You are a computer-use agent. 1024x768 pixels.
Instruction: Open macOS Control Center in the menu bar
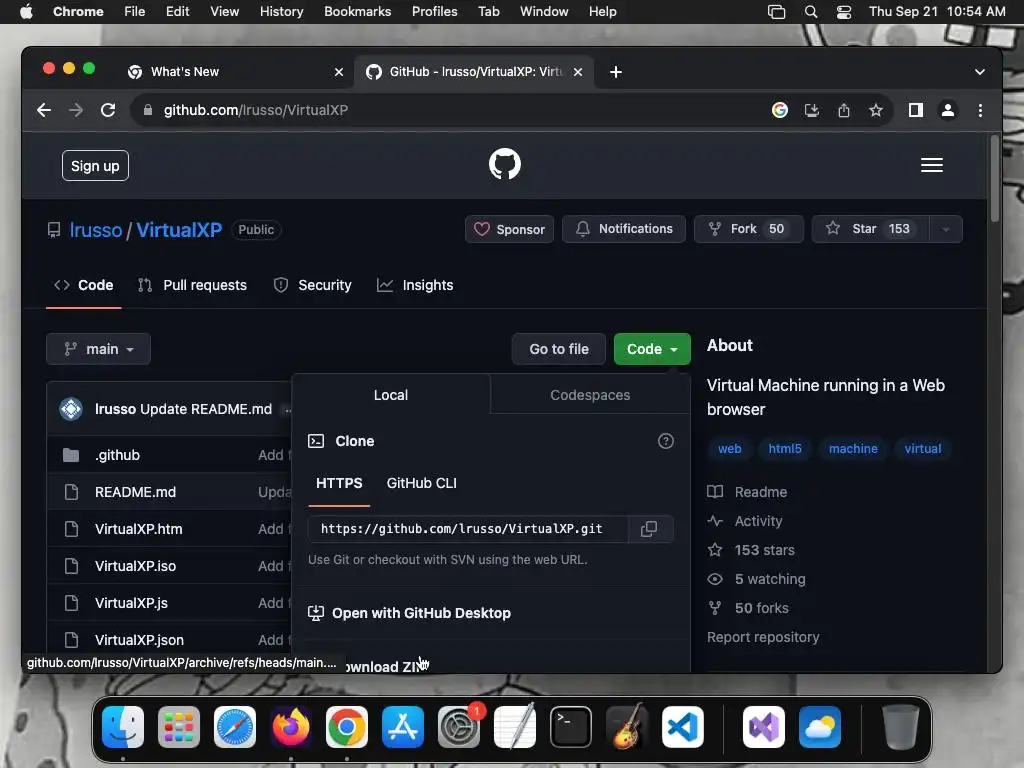844,12
